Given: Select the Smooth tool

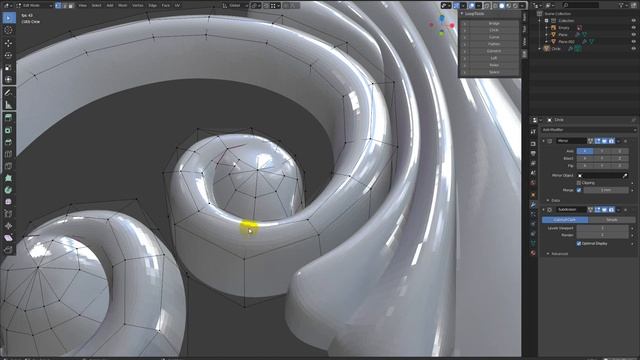Looking at the screenshot, I should [9, 202].
